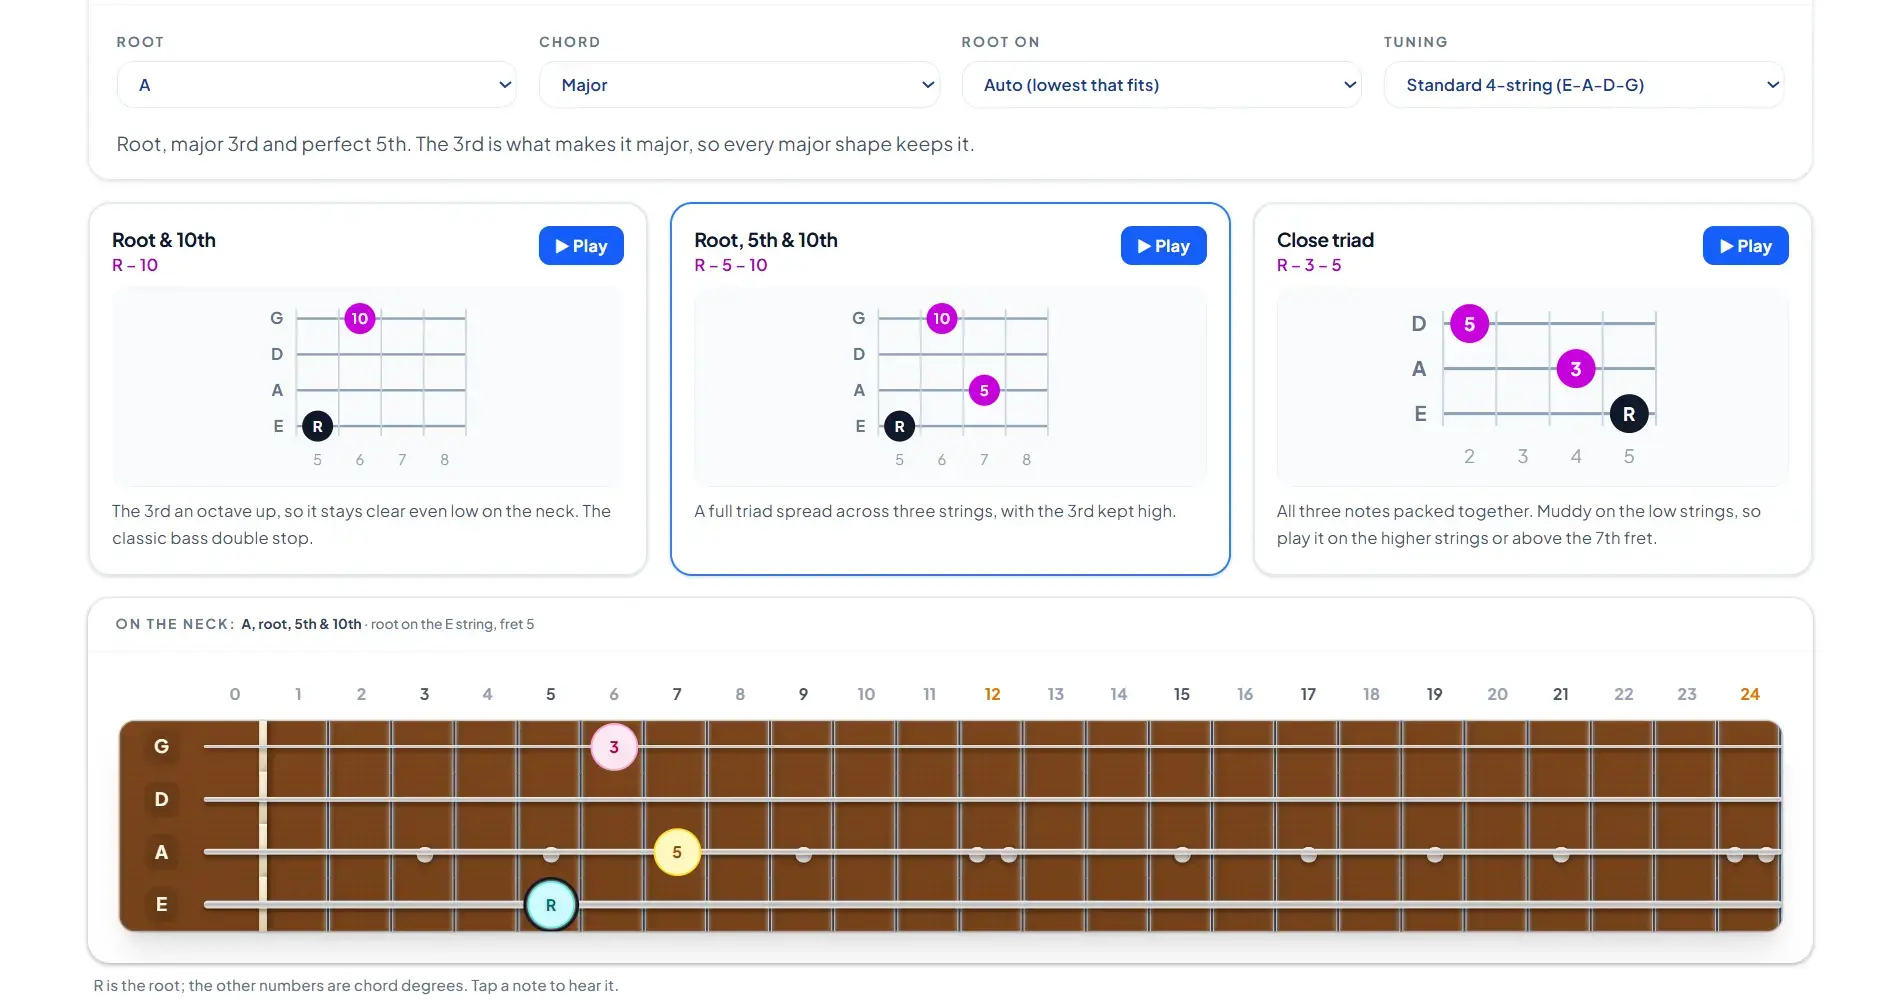Click the R – 10 formula text
This screenshot has height=1000, width=1897.
coord(135,265)
